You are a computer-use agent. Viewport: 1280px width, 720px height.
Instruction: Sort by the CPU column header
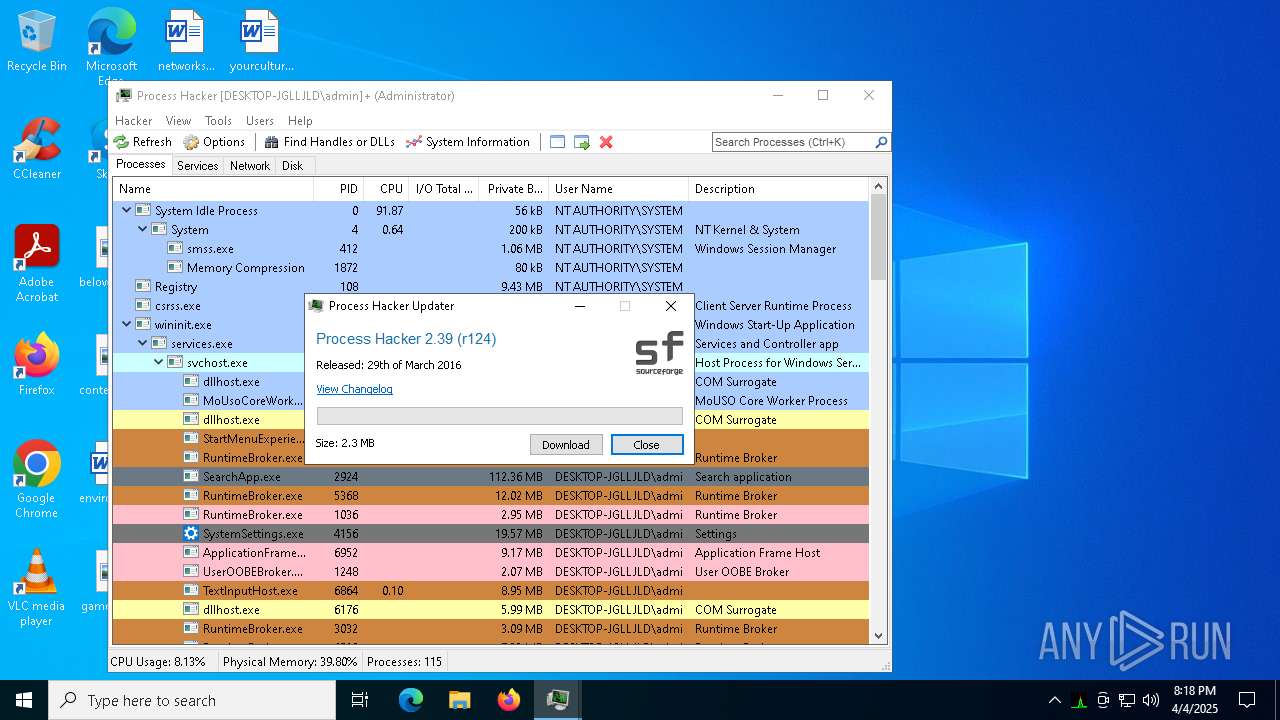coord(385,189)
